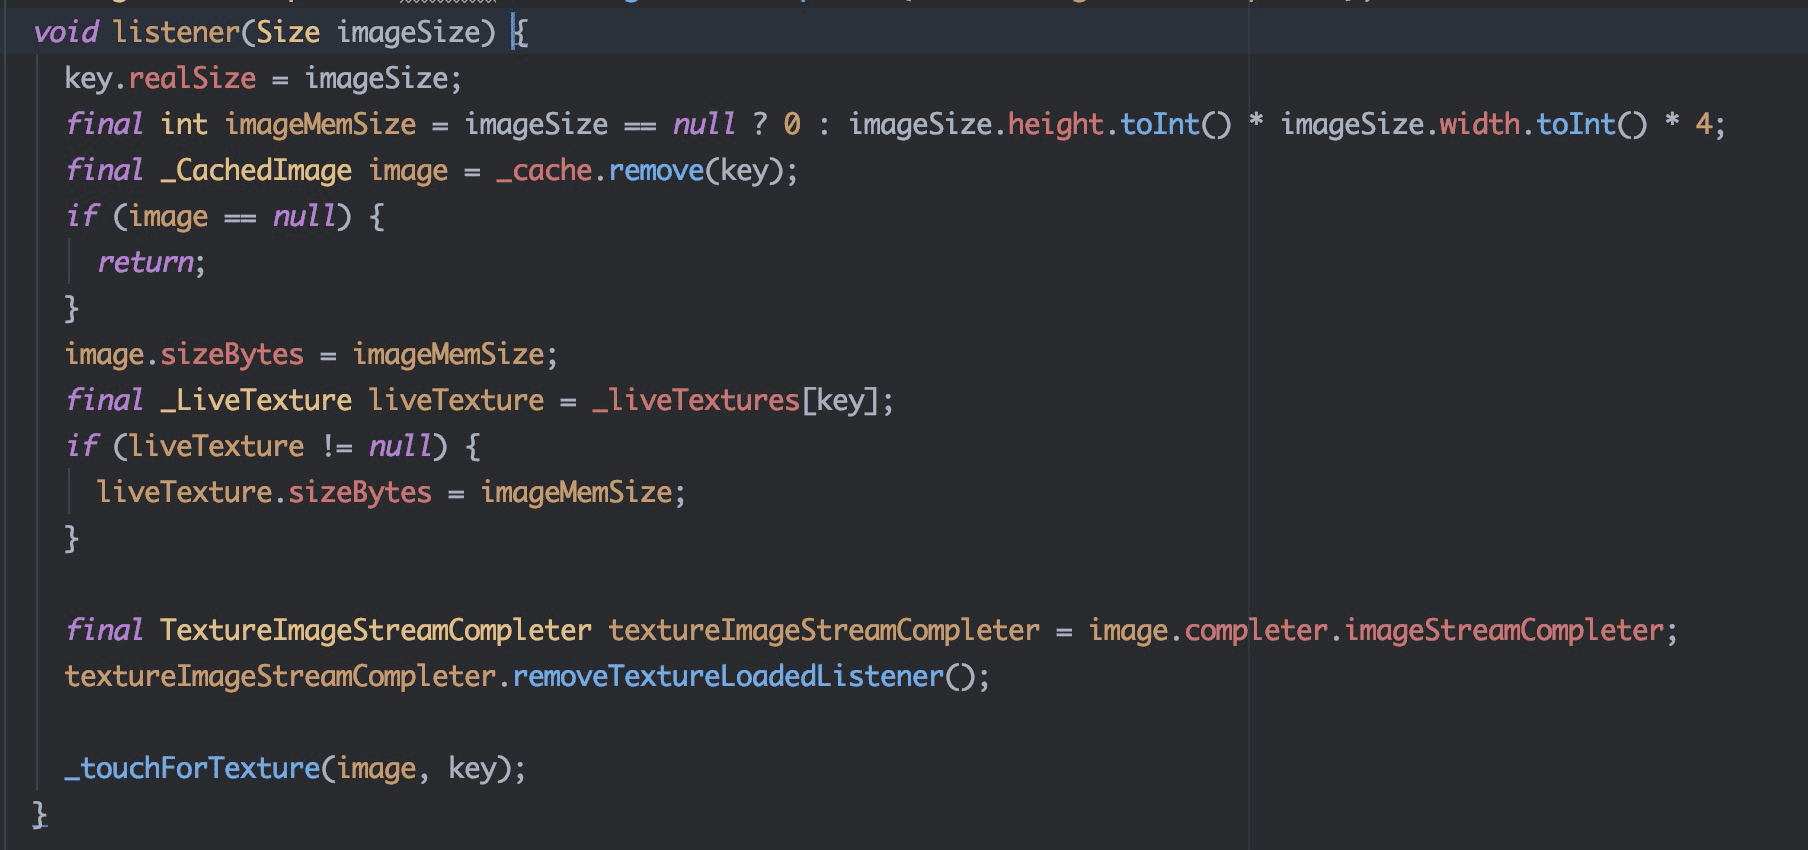Click the numeric literal '4'
The height and width of the screenshot is (850, 1808).
(1704, 124)
